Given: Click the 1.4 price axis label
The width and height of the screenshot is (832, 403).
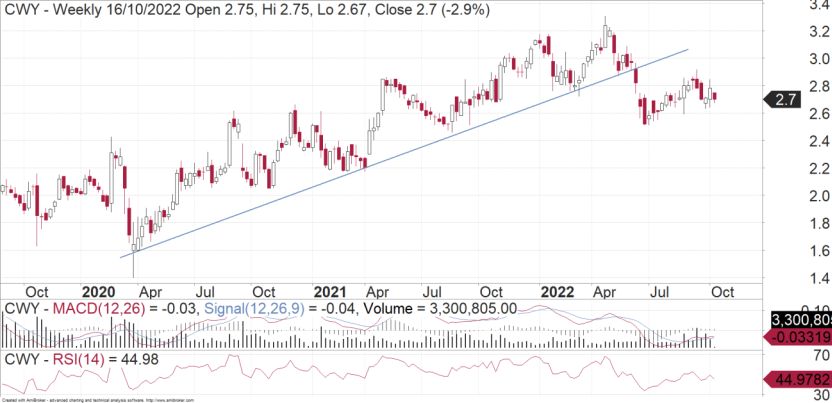Looking at the screenshot, I should (819, 278).
